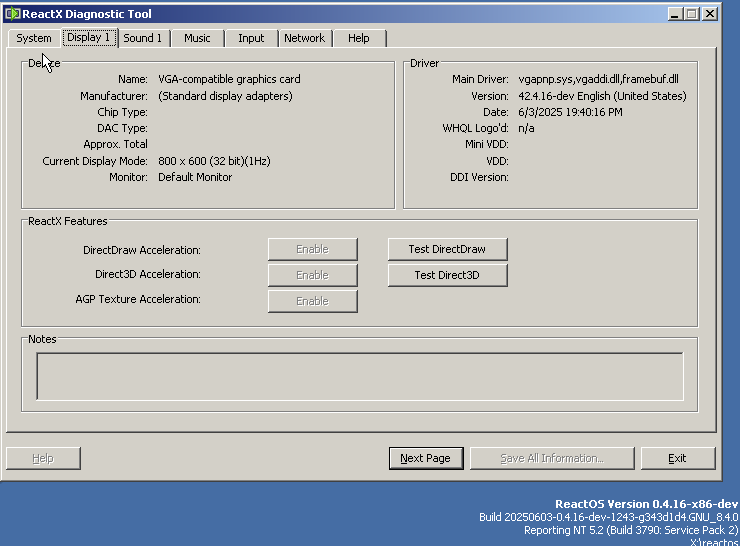Click the 'Monitor:' label
Image resolution: width=740 pixels, height=546 pixels.
click(x=128, y=177)
